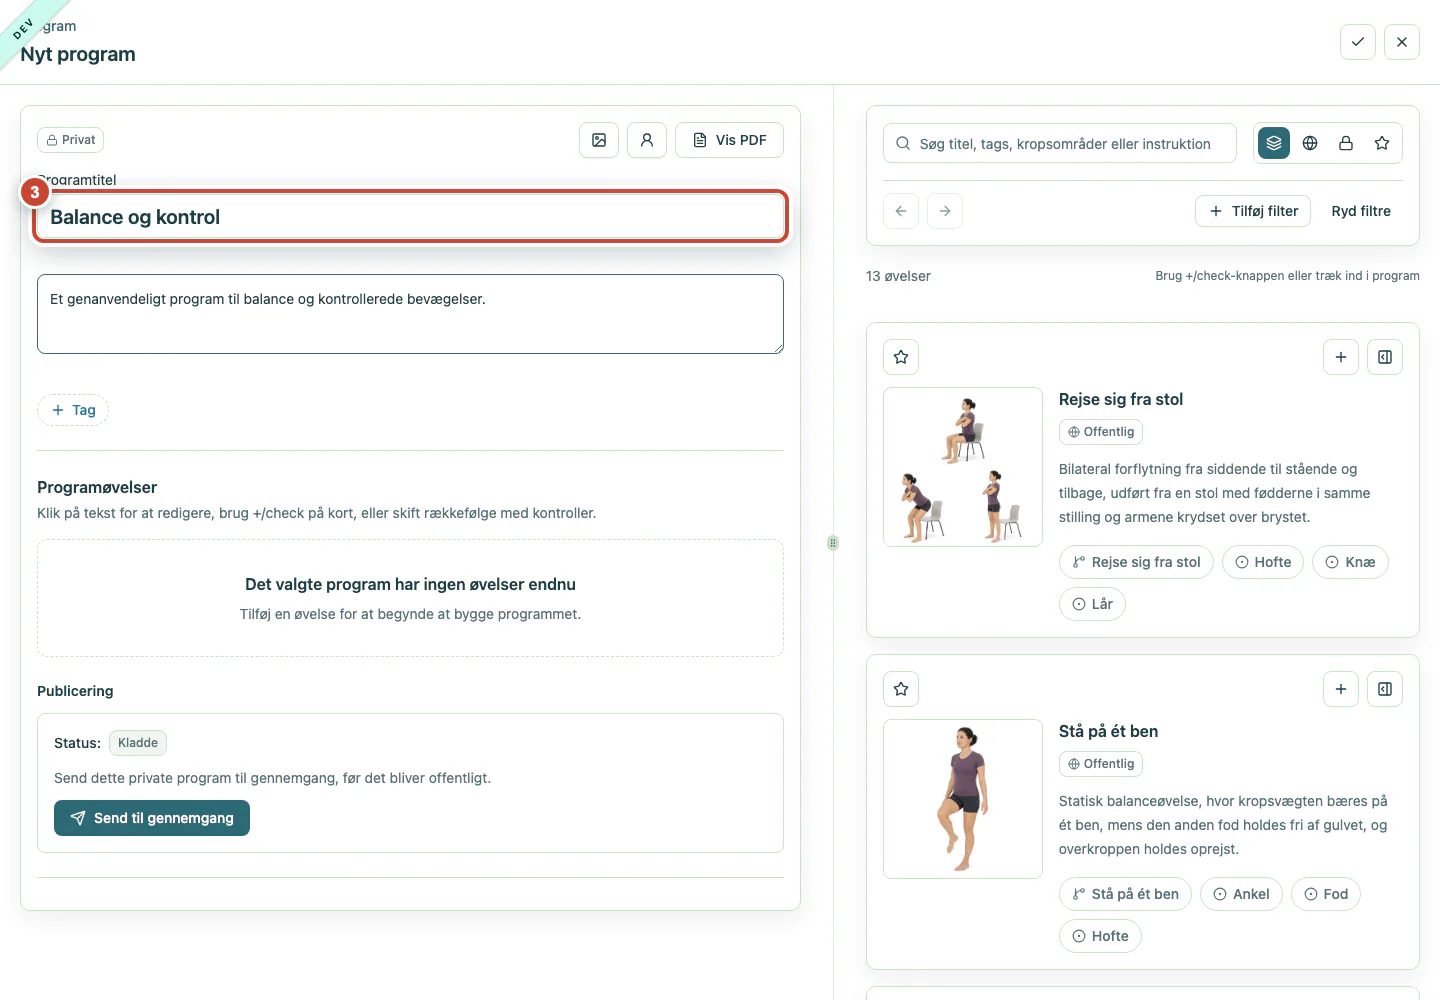
Task: Favorite the Stå på ét ben exercise
Action: tap(901, 689)
